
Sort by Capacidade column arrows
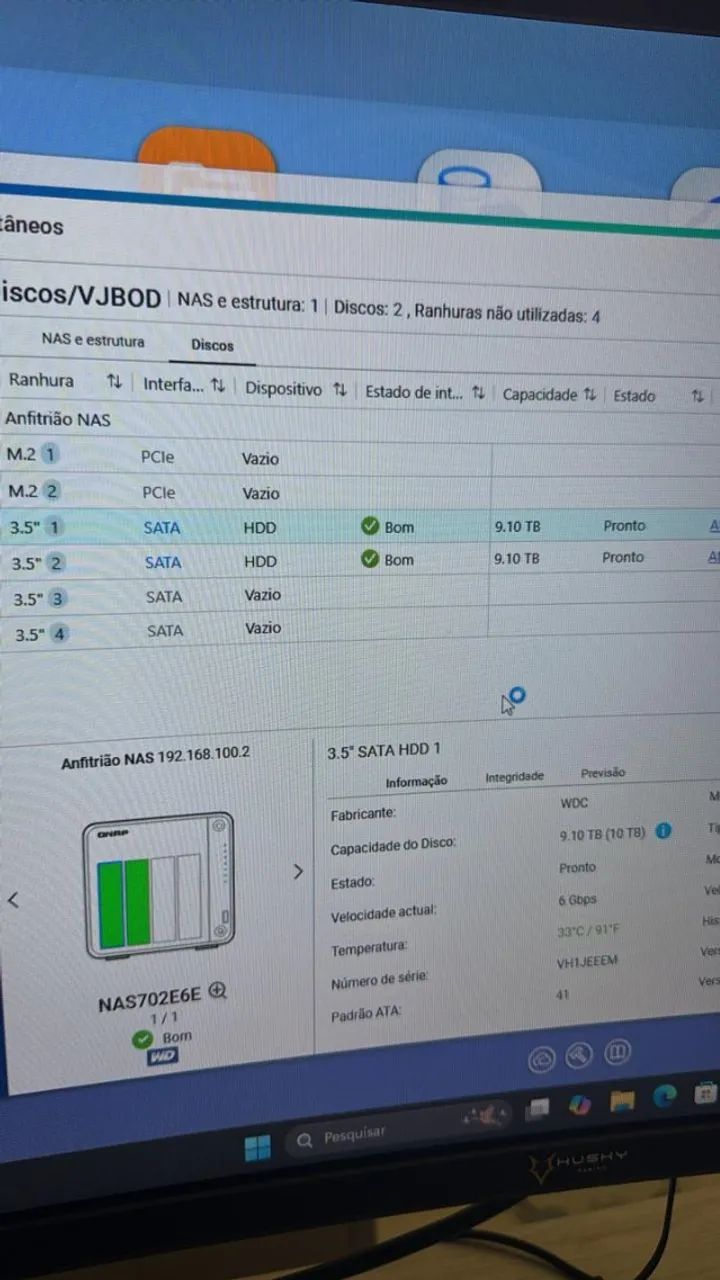click(590, 395)
